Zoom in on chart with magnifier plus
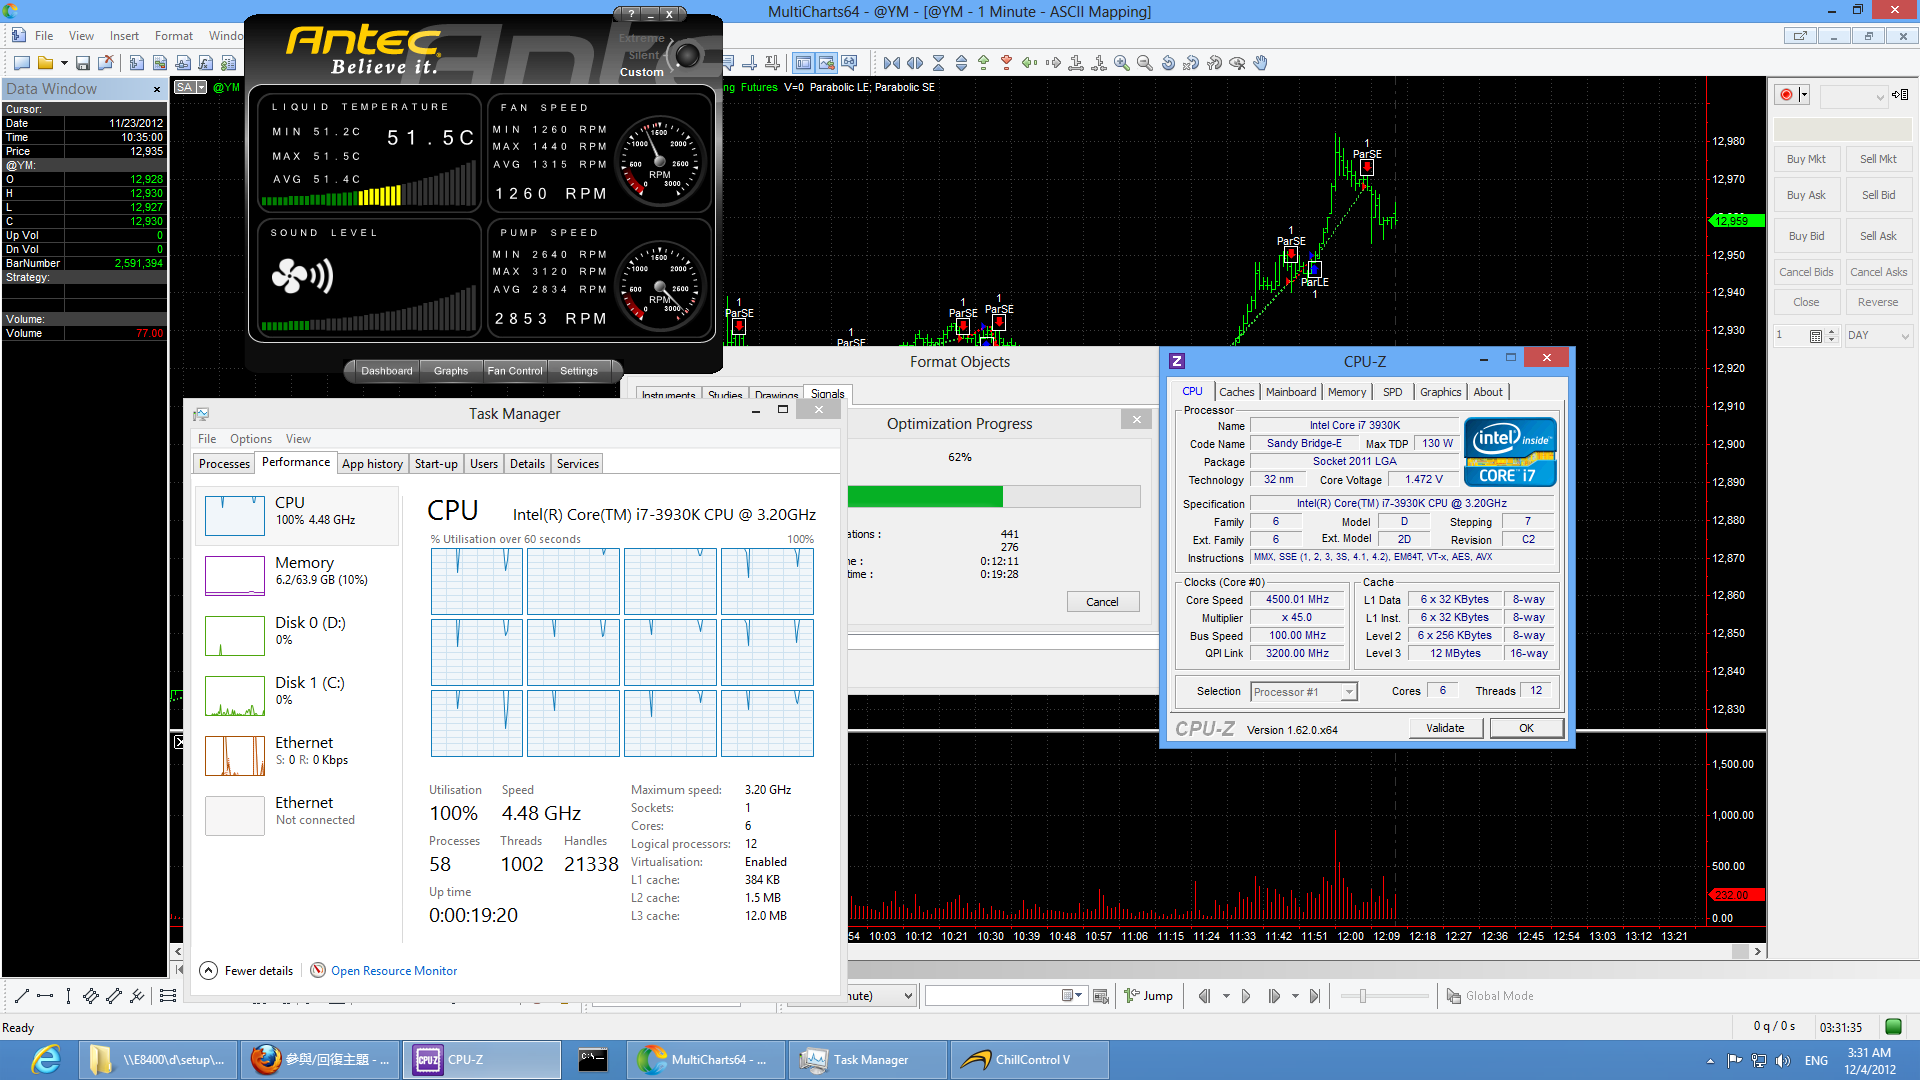This screenshot has width=1920, height=1080. tap(1122, 63)
